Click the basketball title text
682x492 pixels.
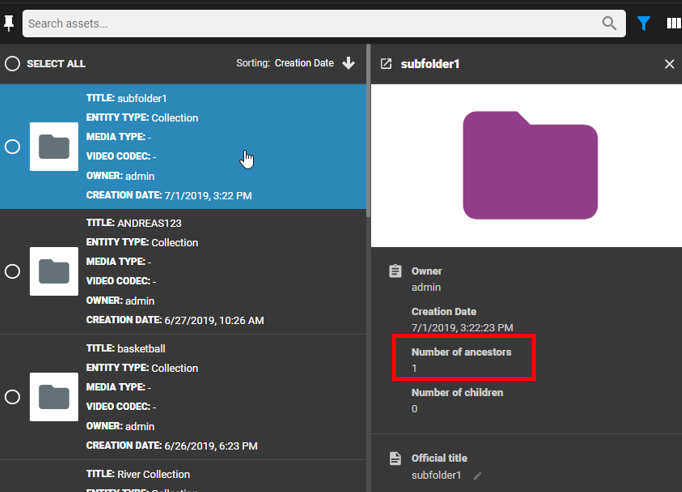click(x=141, y=348)
